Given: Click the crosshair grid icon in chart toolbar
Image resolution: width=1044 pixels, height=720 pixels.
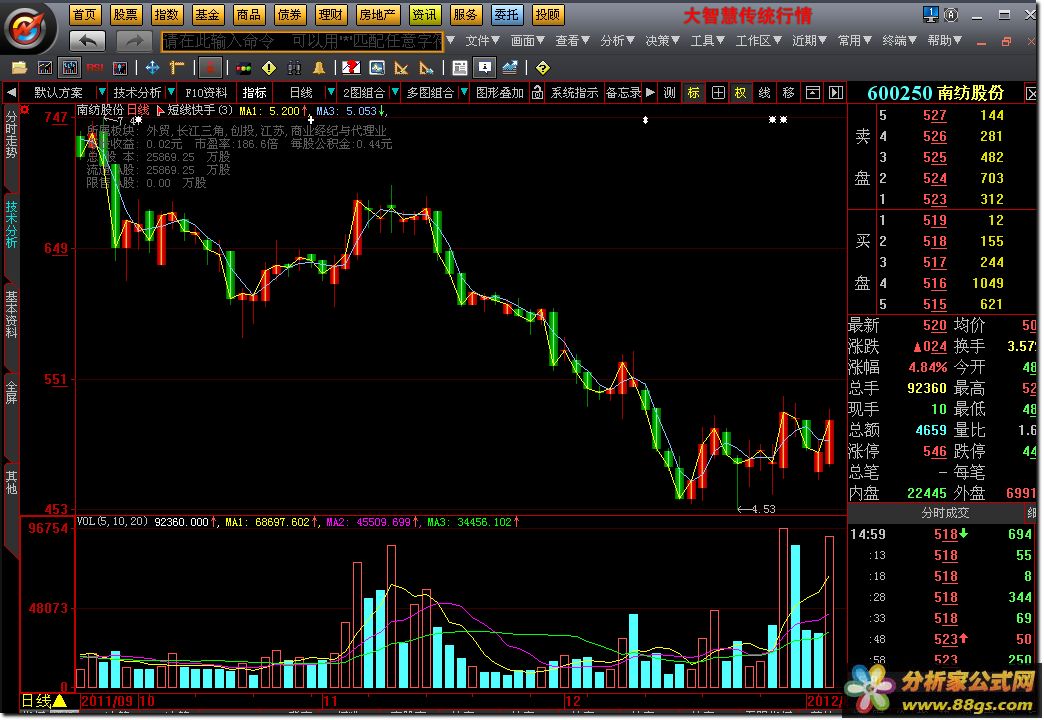Looking at the screenshot, I should [x=718, y=93].
